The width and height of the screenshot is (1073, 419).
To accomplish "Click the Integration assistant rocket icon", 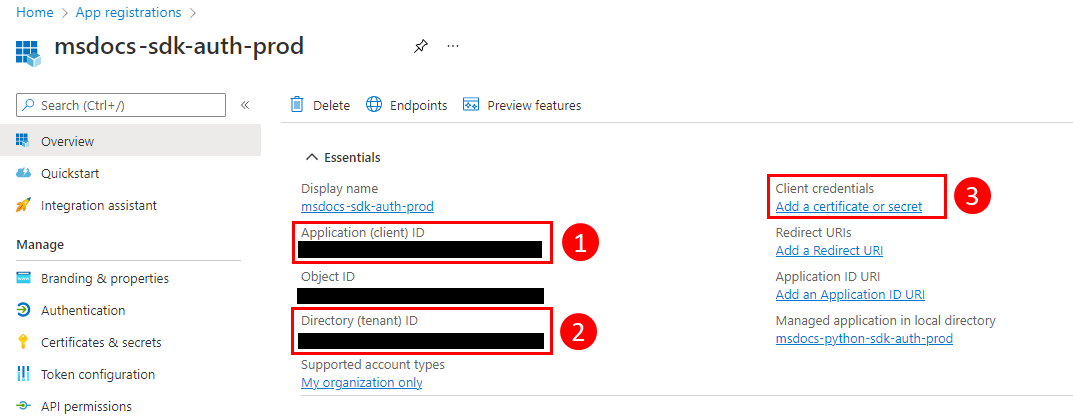I will tap(23, 205).
